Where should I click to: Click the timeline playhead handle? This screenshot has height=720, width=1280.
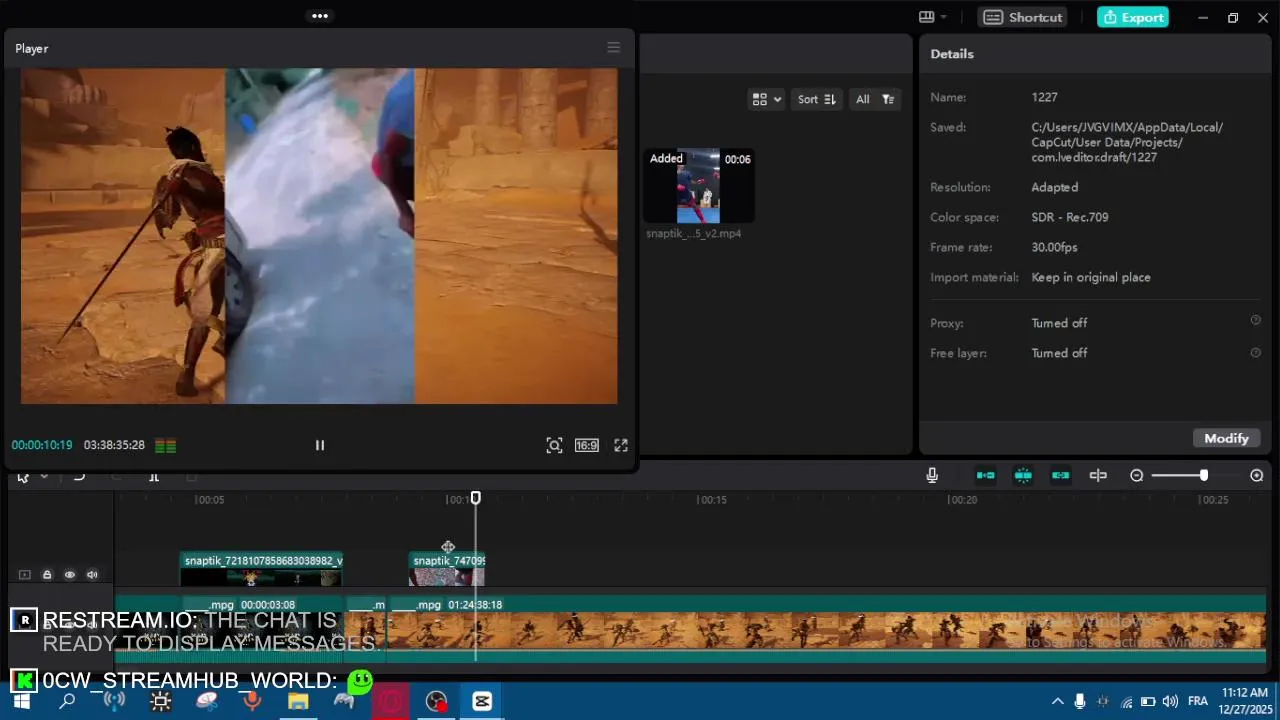tap(476, 498)
